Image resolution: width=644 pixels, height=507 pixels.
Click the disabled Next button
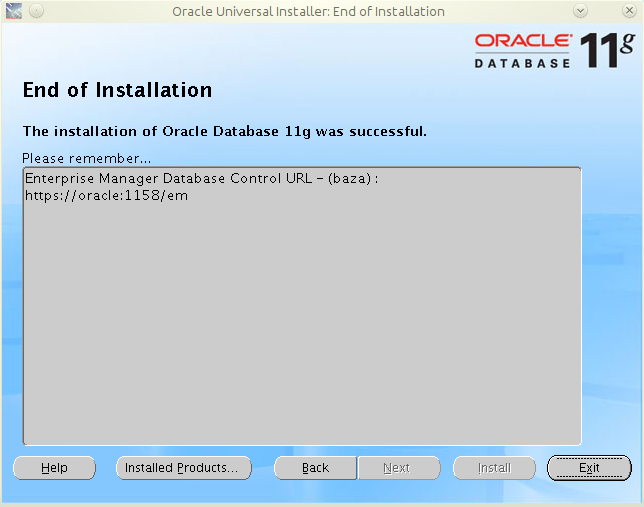click(399, 468)
